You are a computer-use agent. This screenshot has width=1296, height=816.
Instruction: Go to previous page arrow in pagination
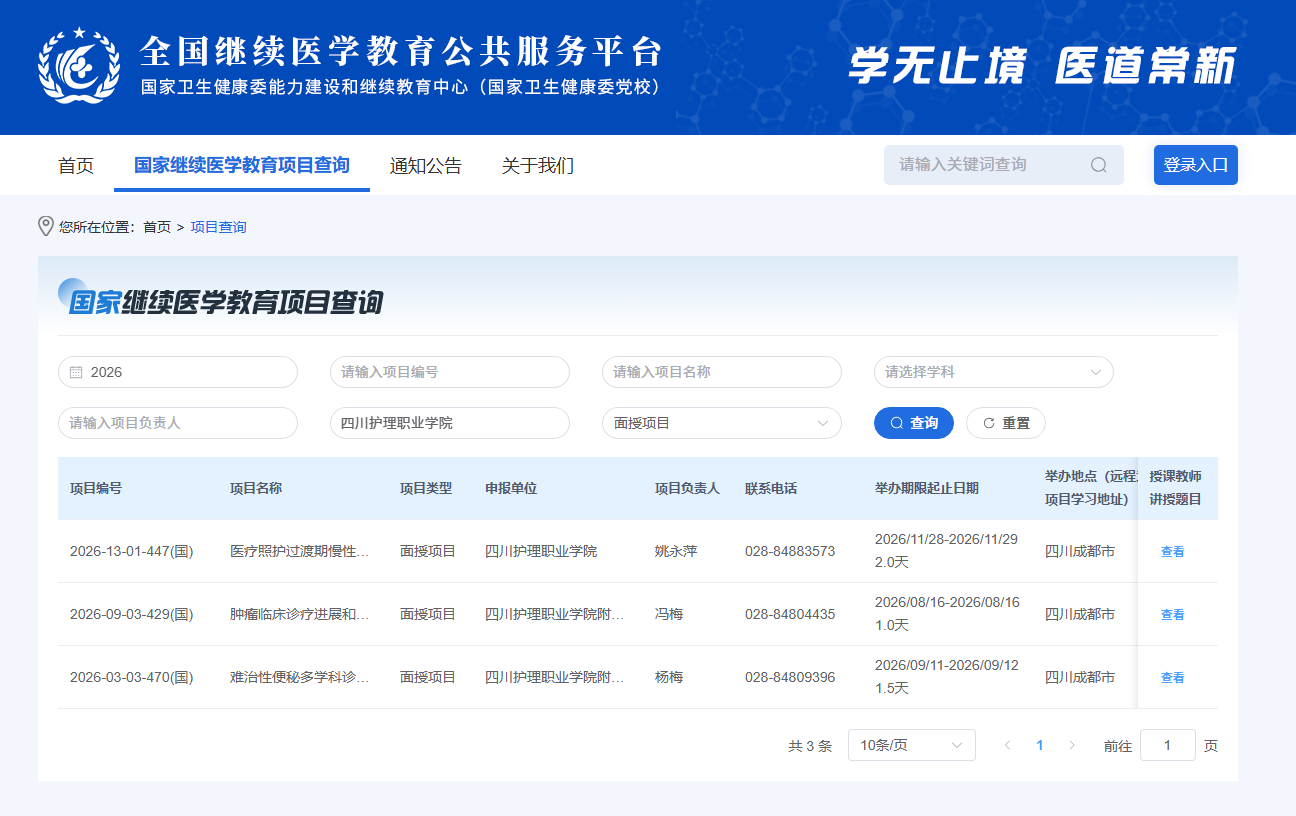pyautogui.click(x=1007, y=745)
